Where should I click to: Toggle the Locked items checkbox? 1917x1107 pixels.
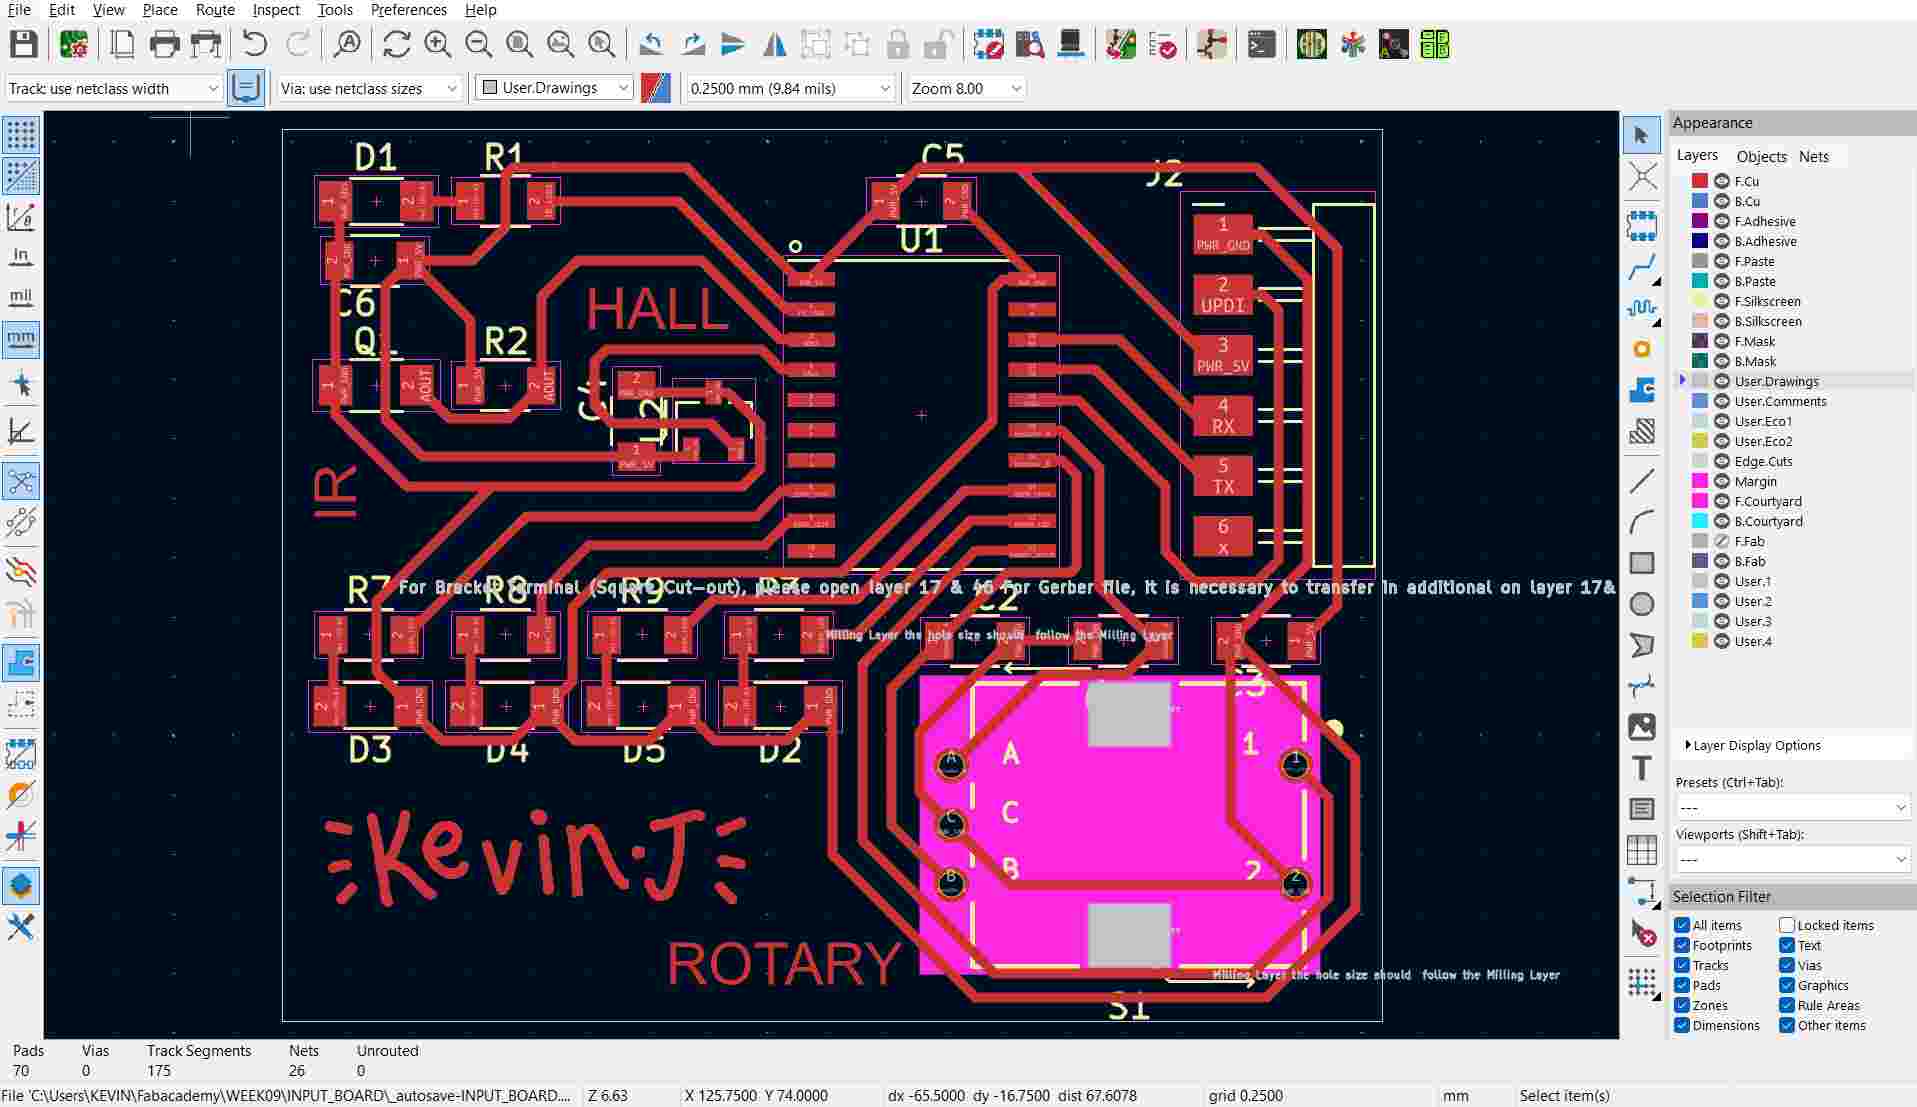(1787, 925)
